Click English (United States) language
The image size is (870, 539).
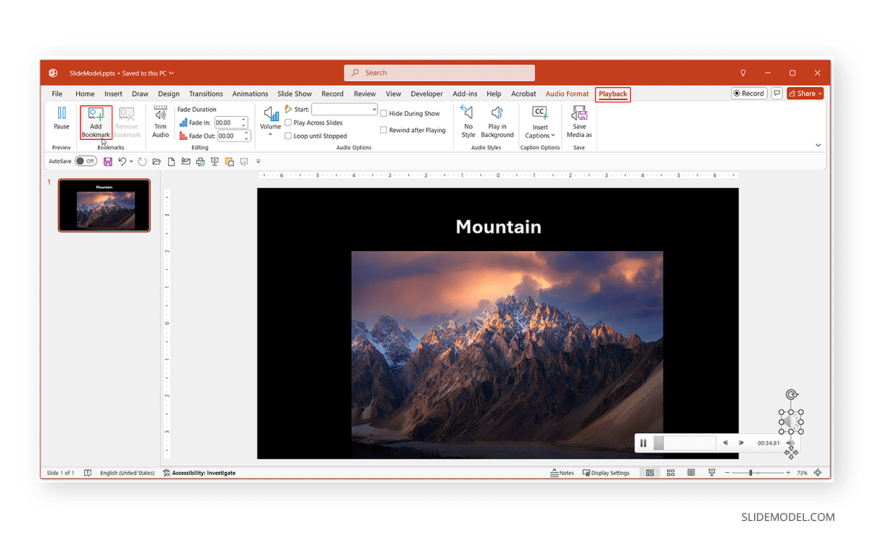tap(127, 473)
